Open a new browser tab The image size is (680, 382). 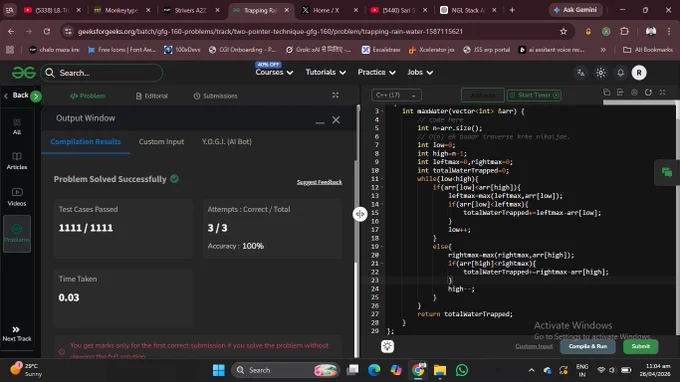pyautogui.click(x=512, y=10)
